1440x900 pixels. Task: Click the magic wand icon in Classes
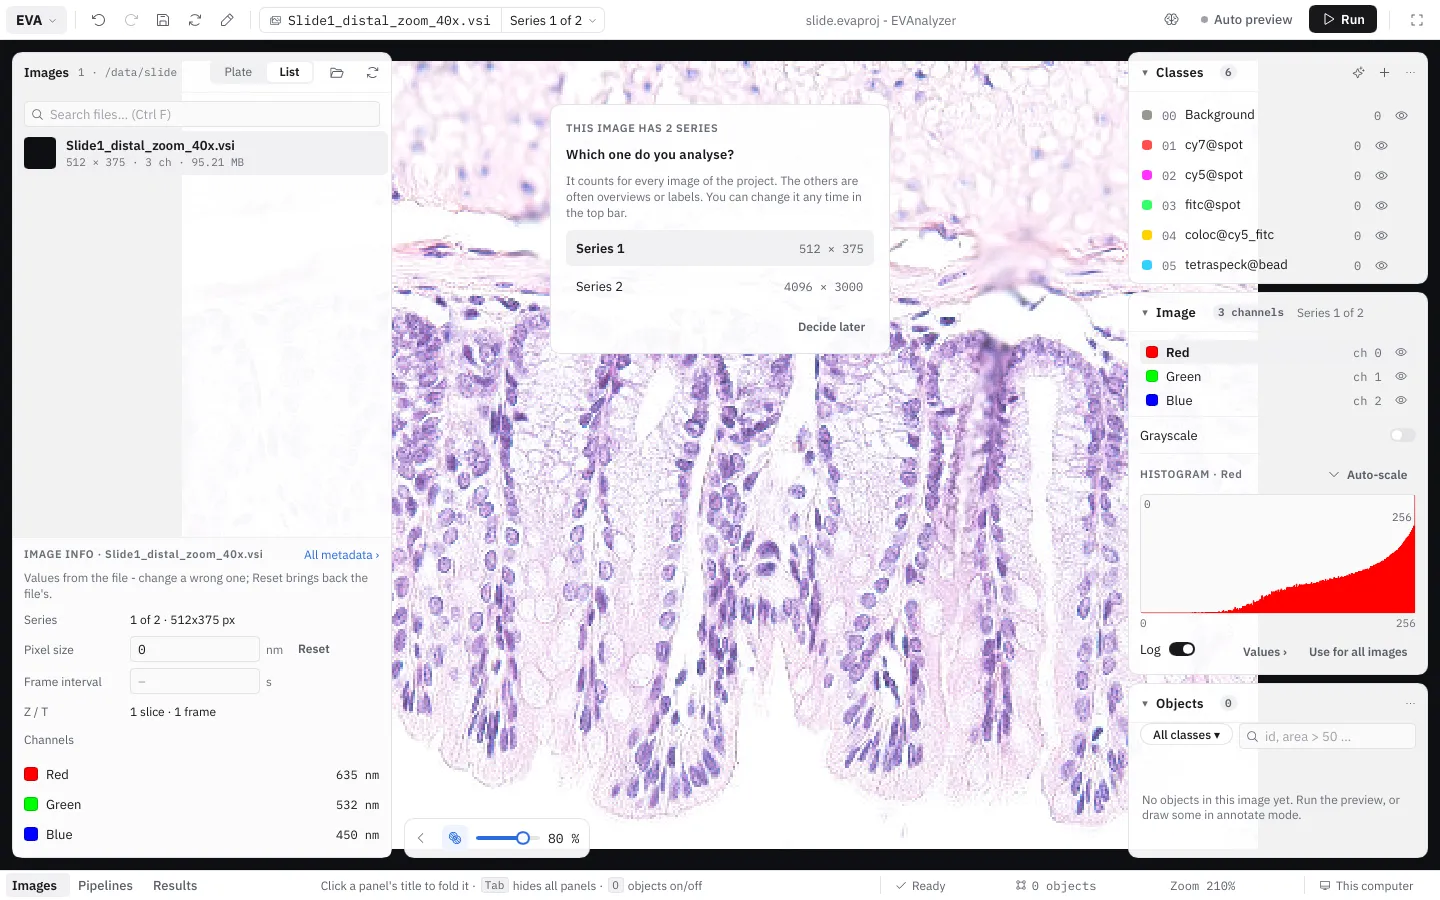[1358, 73]
